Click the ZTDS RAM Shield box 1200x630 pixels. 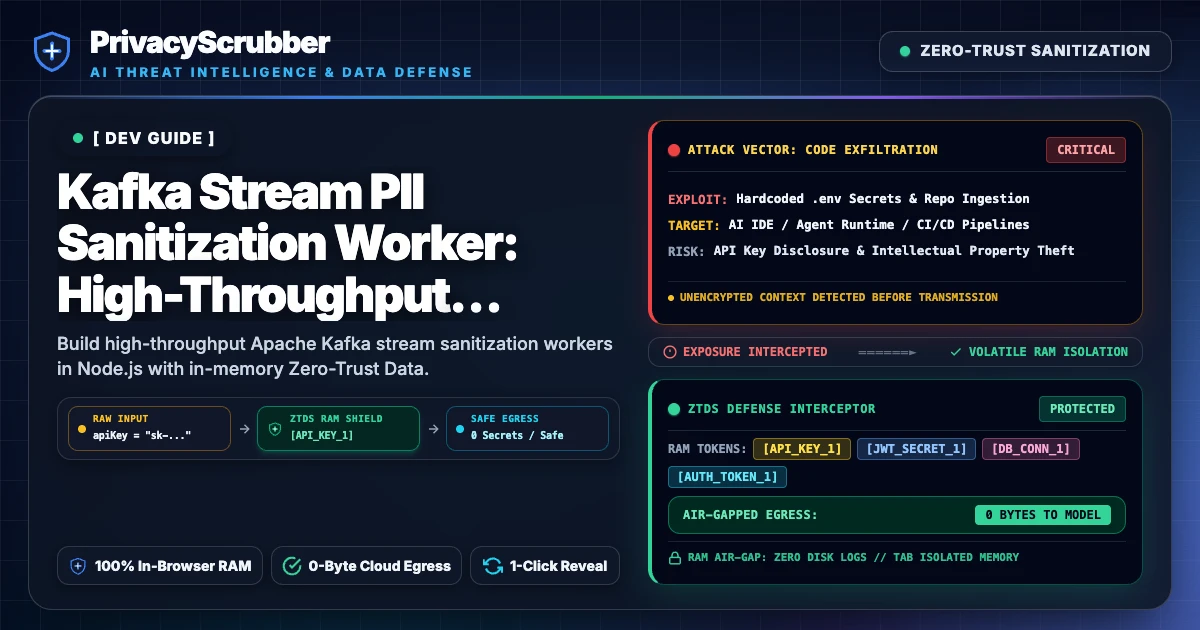338,428
